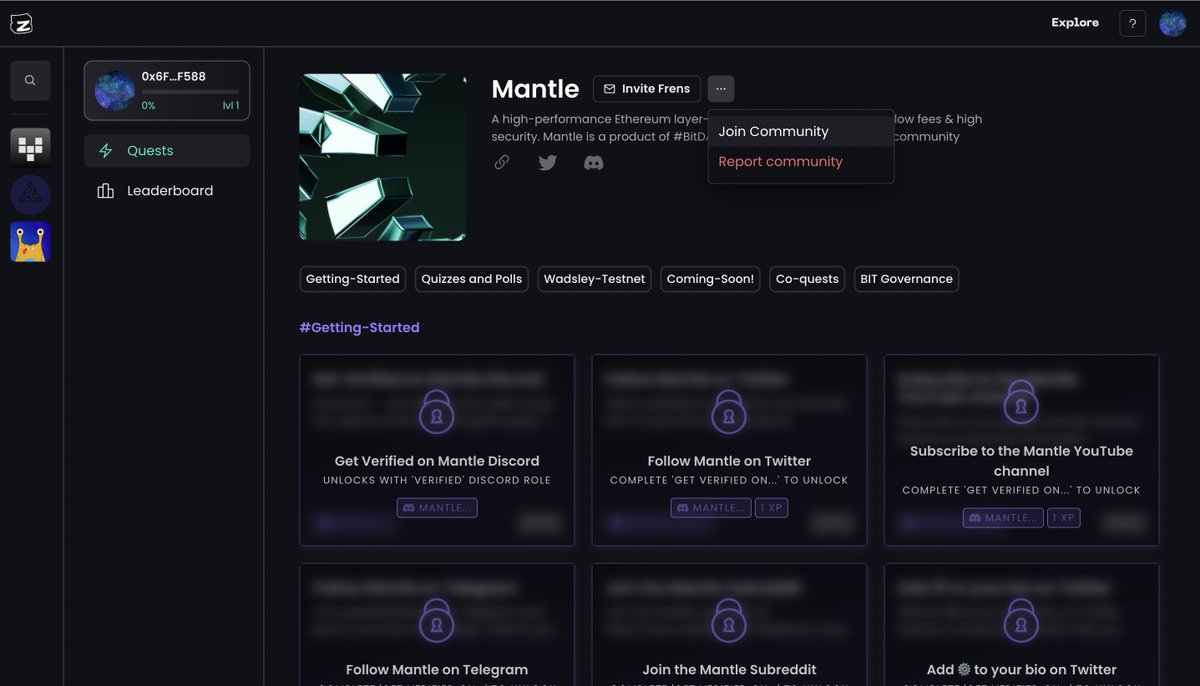Image resolution: width=1200 pixels, height=686 pixels.
Task: Click "UNLOCKS WITH 'VERIFIED' DISCORD ROLE" text
Action: tap(437, 480)
